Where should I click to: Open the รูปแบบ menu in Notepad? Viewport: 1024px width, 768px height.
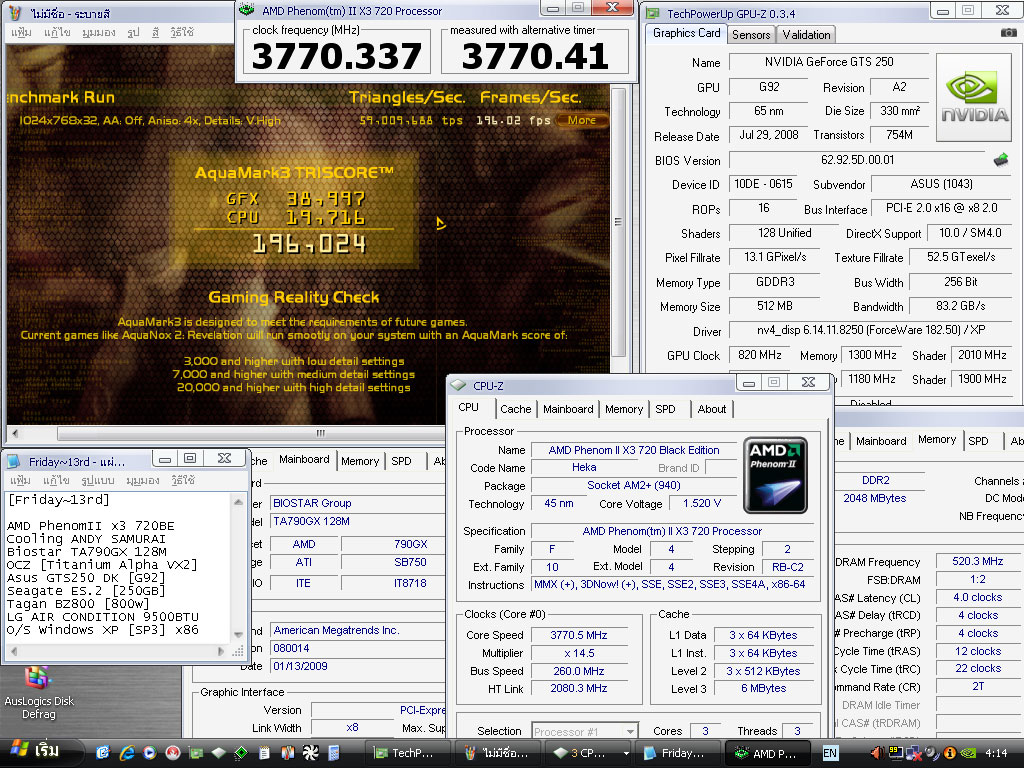click(97, 480)
